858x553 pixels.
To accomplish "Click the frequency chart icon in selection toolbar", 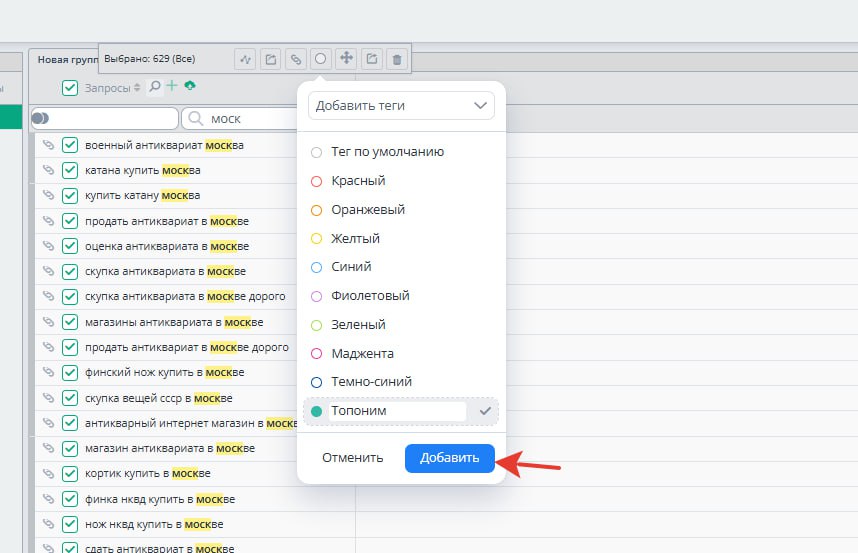I will (x=245, y=59).
